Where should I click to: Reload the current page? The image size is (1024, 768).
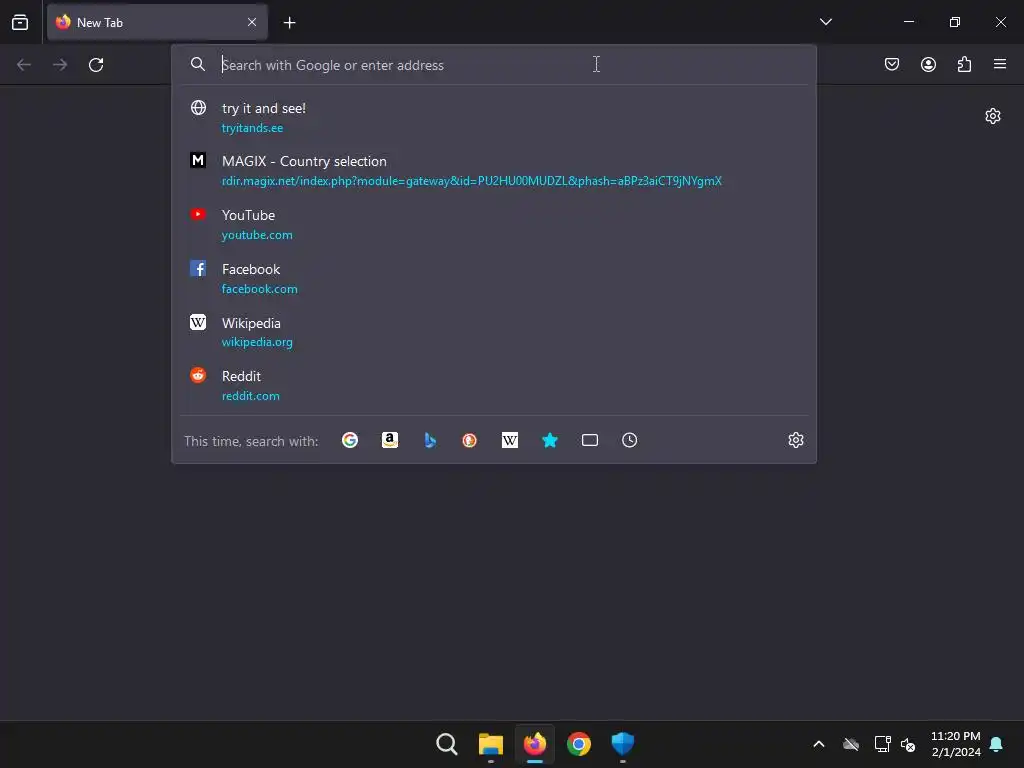click(x=96, y=65)
